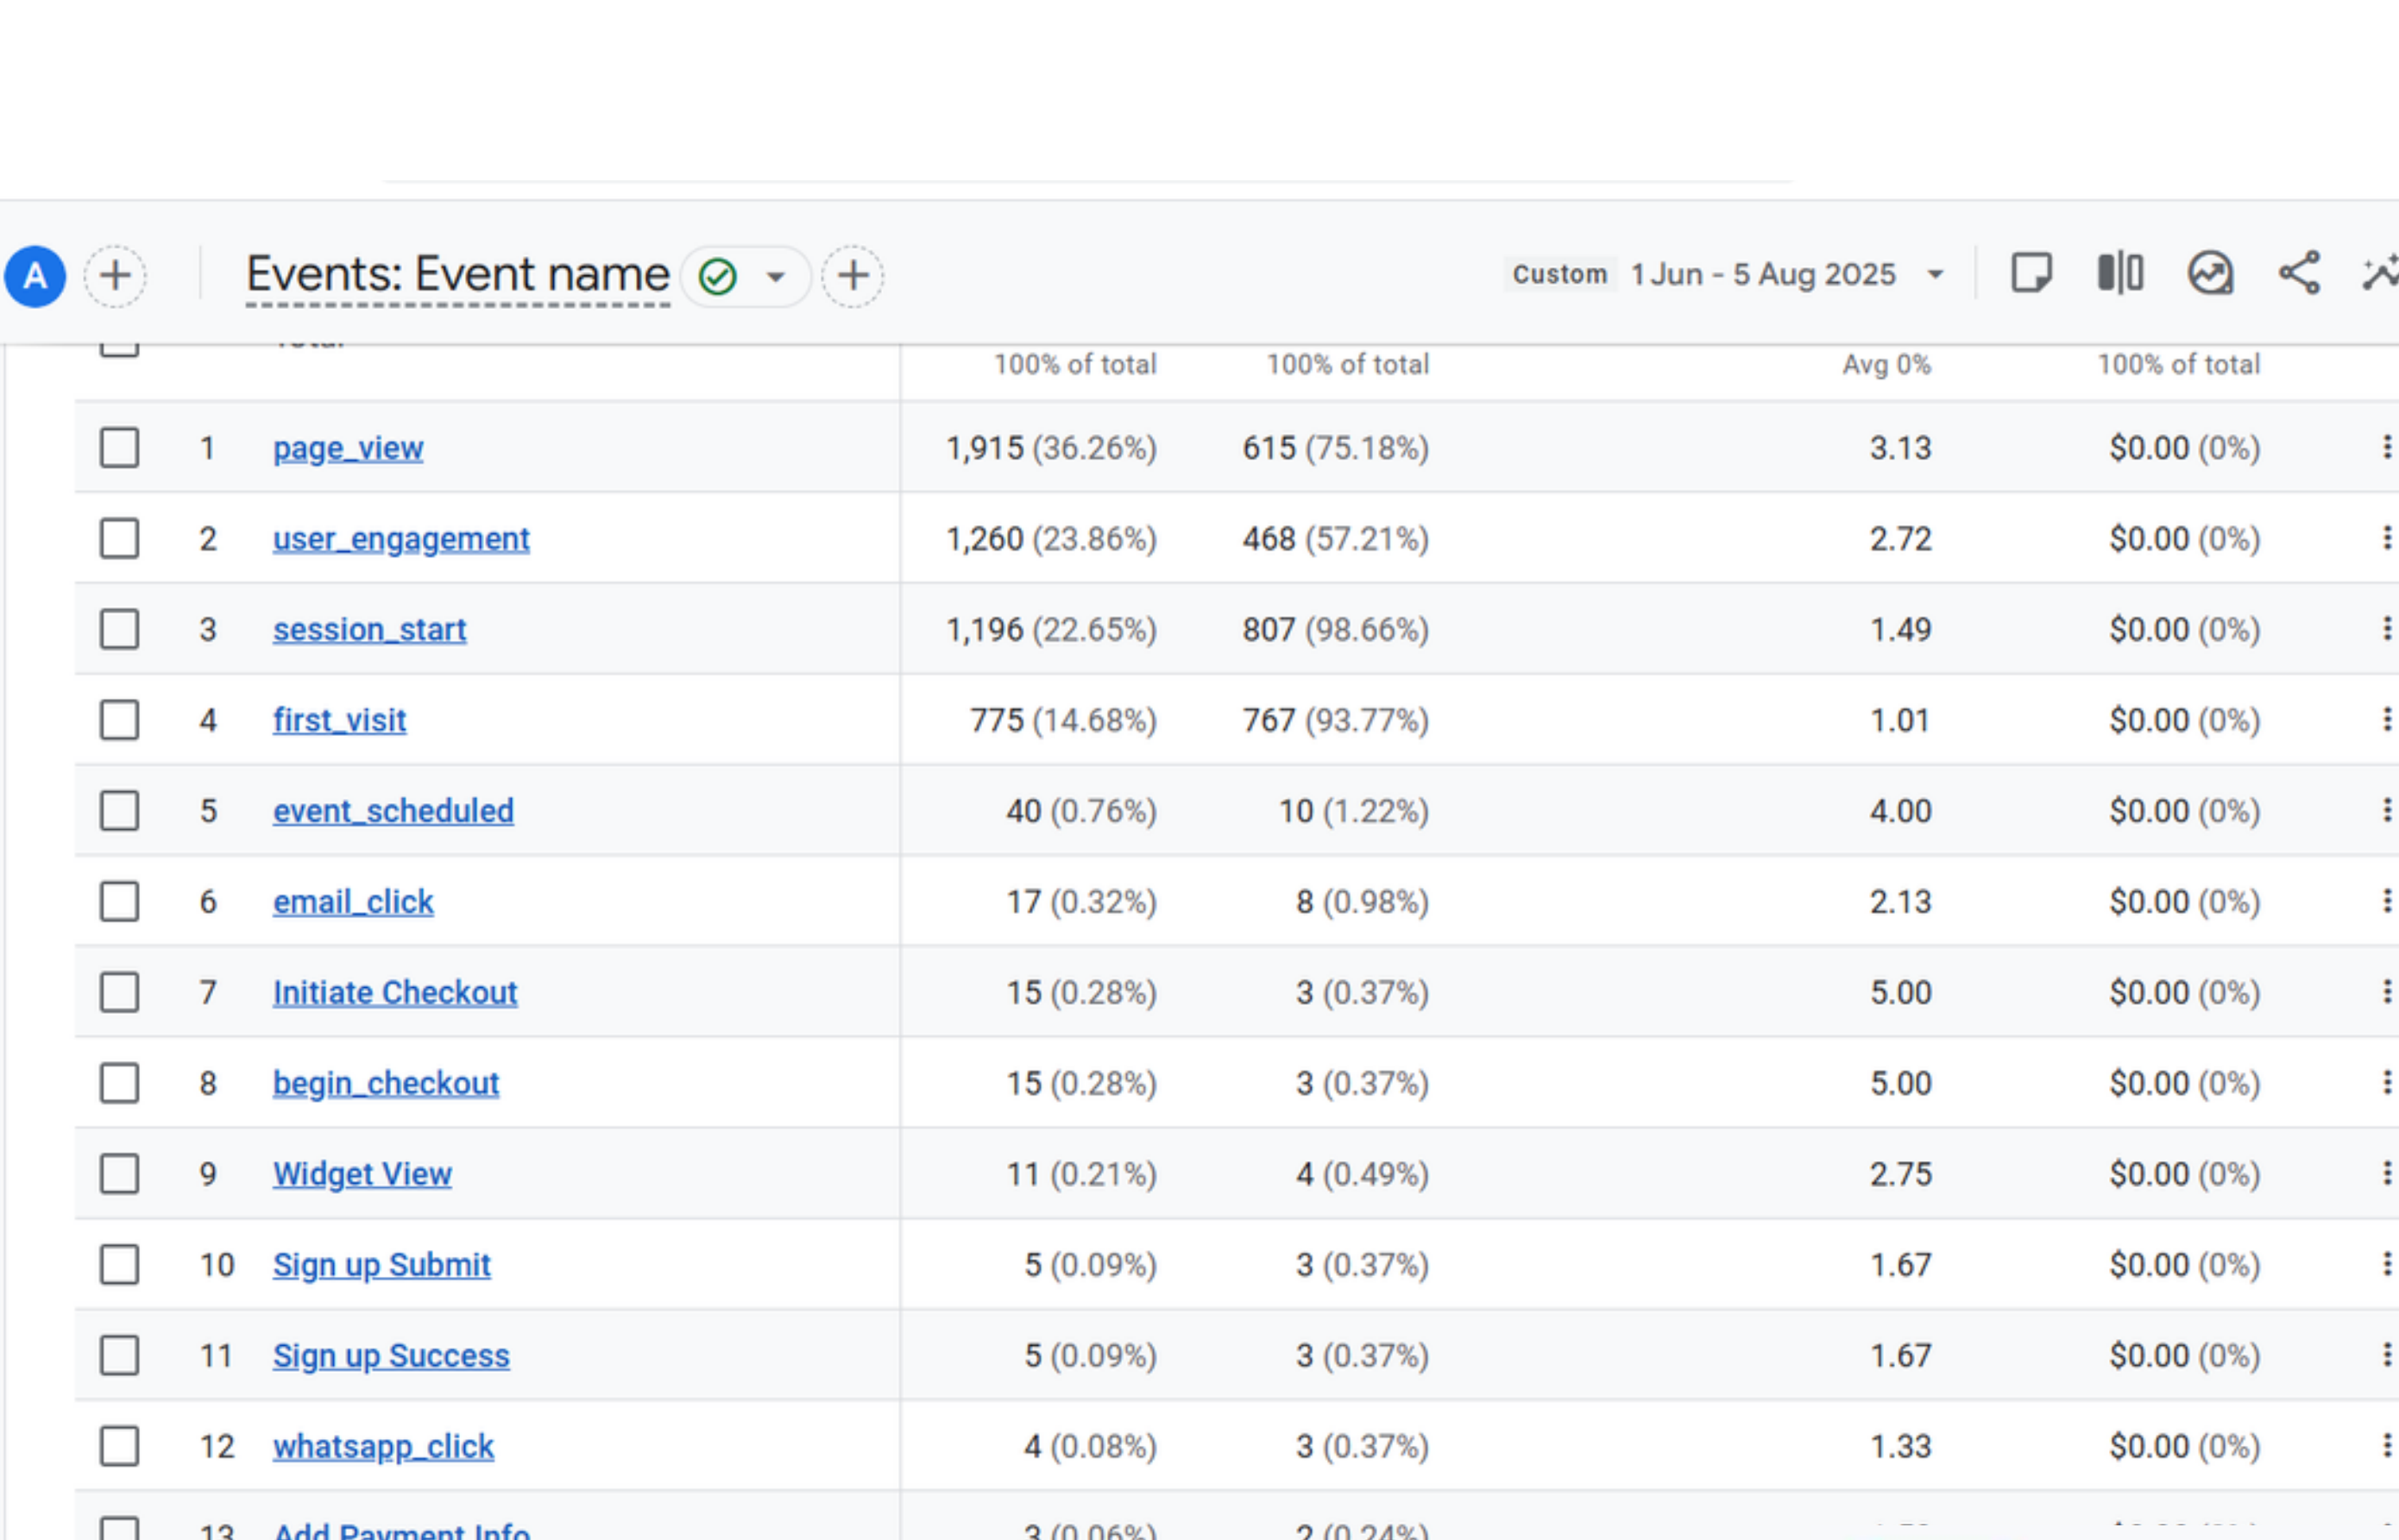Tick the checkbox for Sign up Submit row

click(x=119, y=1265)
